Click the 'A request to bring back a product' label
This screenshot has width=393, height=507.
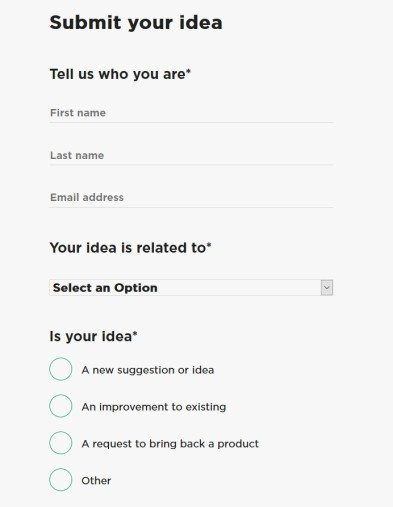[x=170, y=444]
